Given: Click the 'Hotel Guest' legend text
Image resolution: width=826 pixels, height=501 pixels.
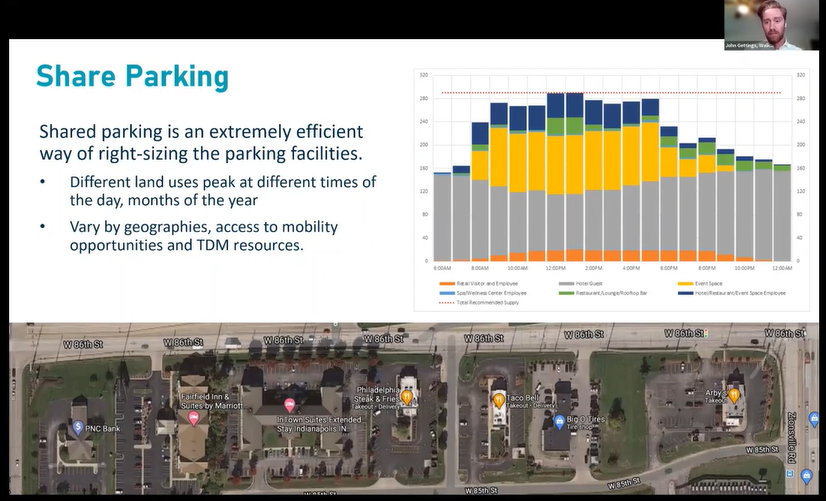Looking at the screenshot, I should click(589, 284).
